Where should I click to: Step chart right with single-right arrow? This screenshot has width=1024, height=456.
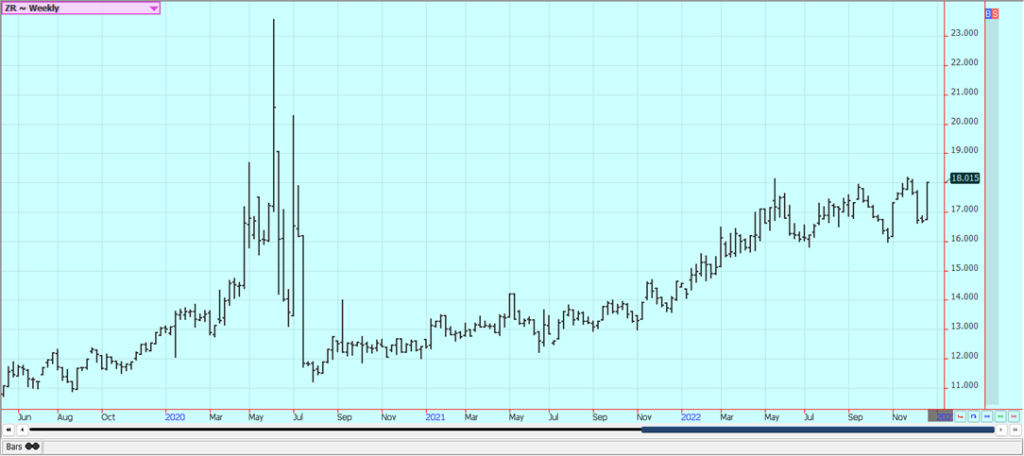(1001, 430)
